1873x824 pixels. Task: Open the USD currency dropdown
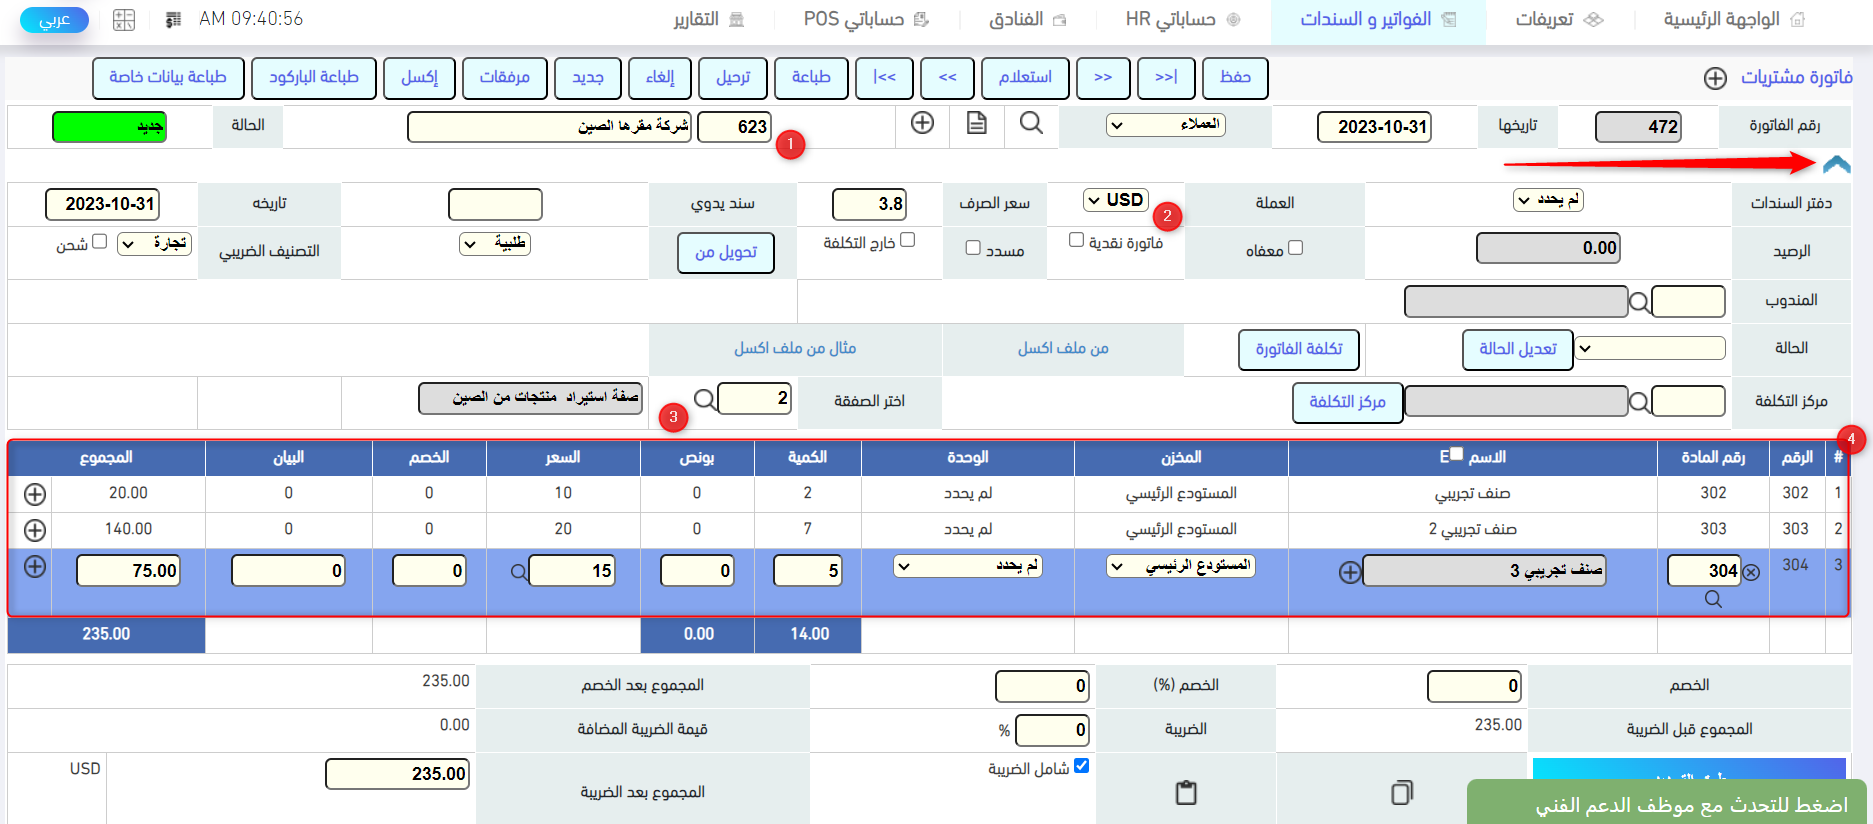click(1115, 200)
